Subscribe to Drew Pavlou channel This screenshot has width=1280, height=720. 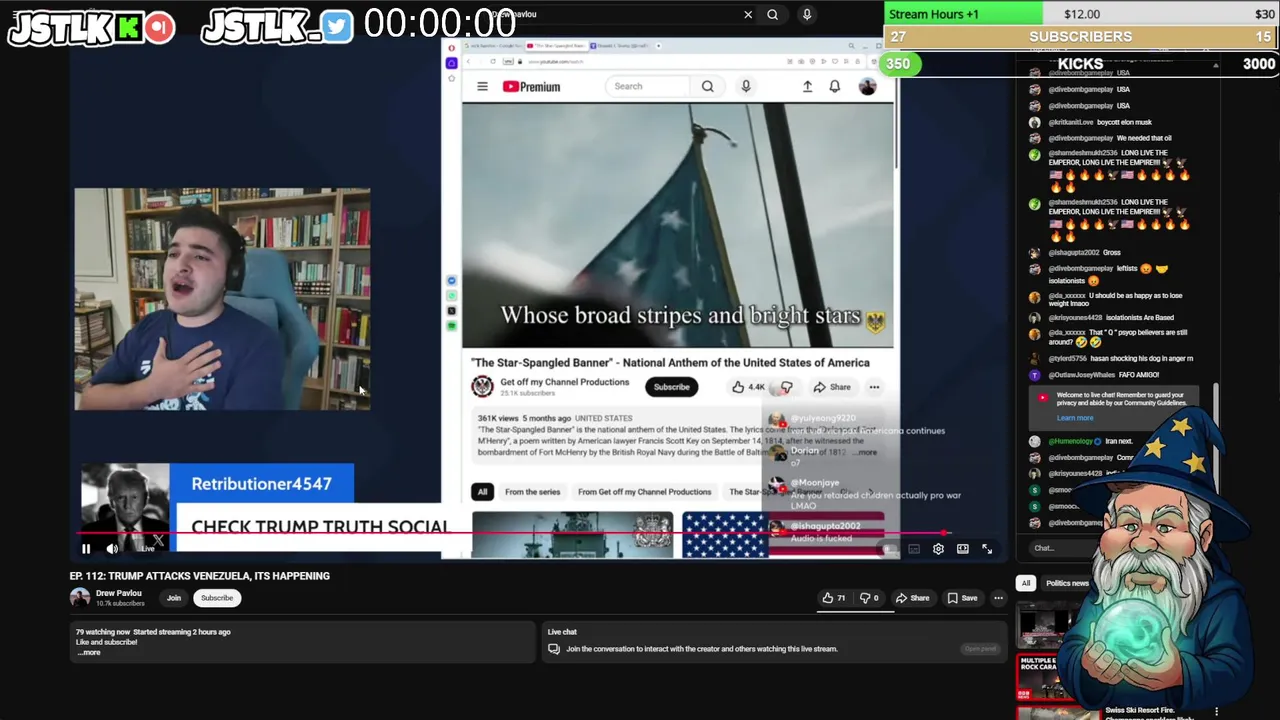click(217, 598)
